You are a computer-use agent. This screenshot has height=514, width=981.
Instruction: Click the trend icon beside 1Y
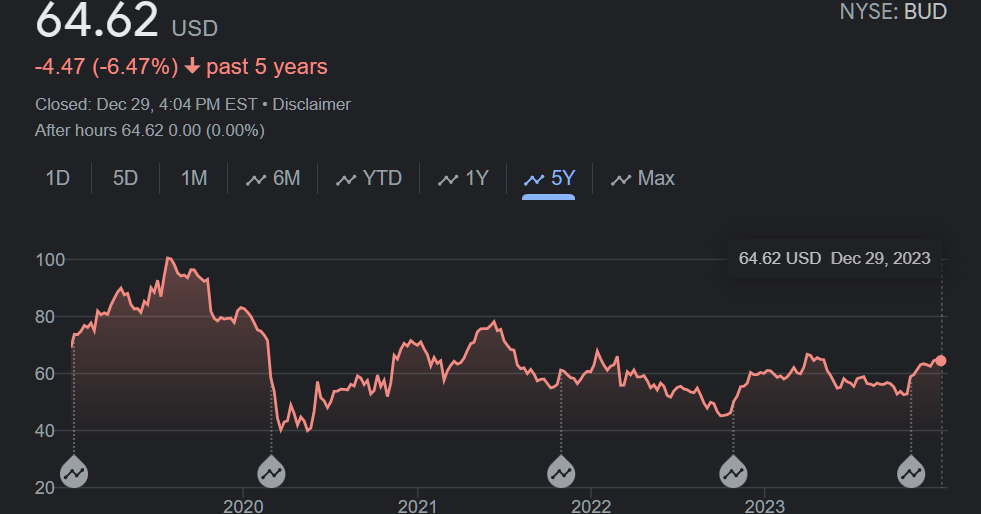448,180
